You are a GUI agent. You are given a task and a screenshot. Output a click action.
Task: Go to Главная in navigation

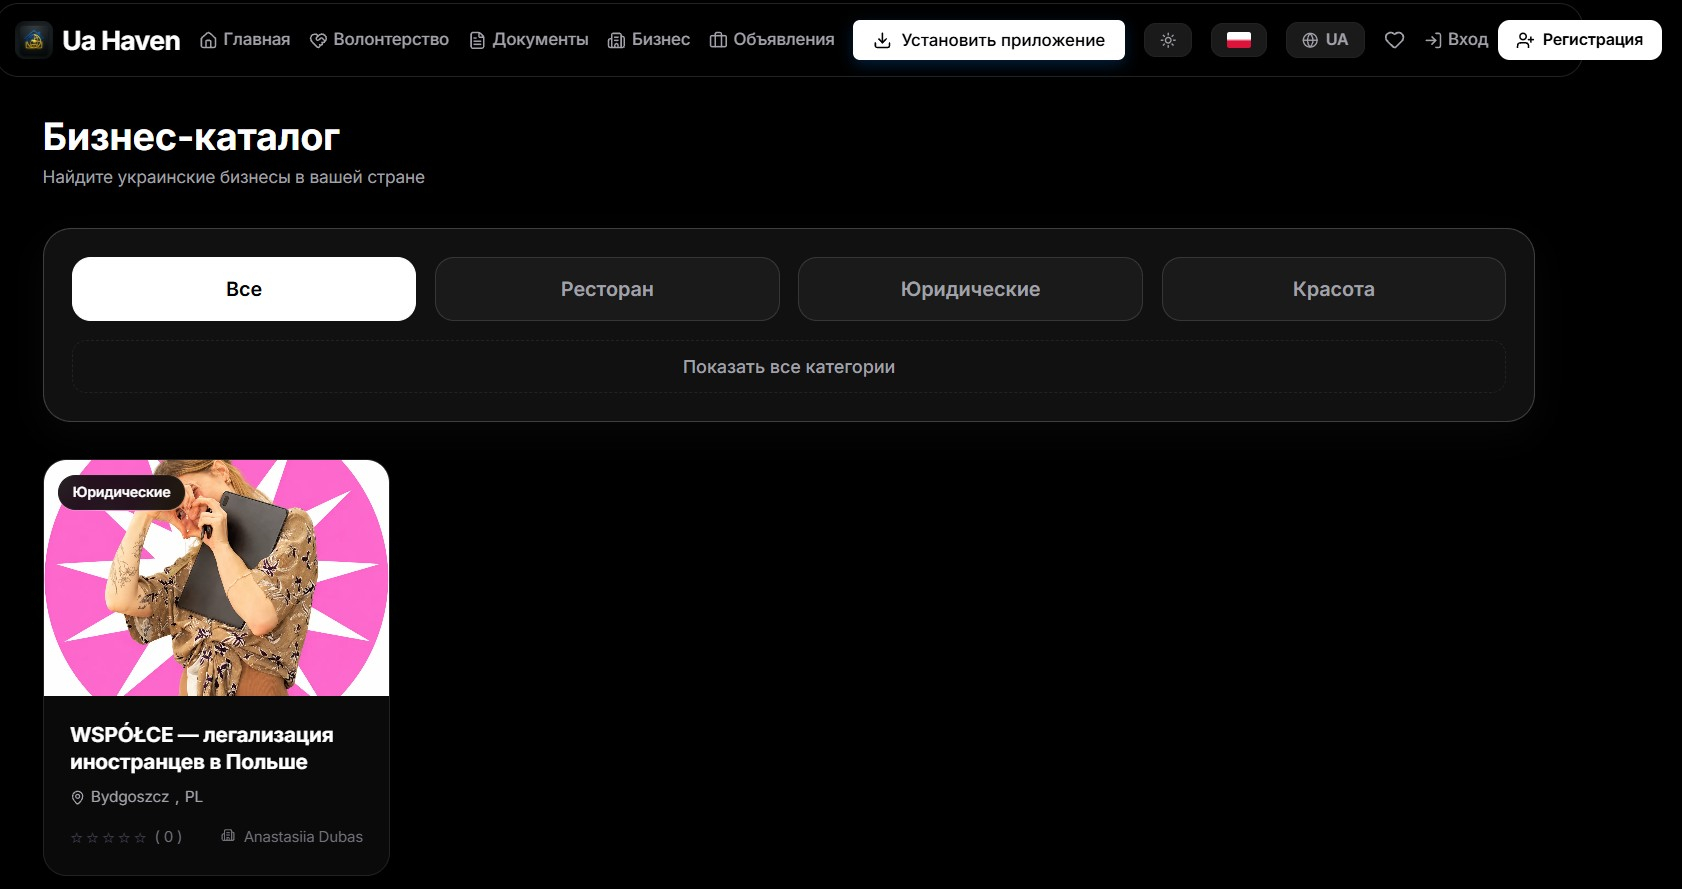245,40
